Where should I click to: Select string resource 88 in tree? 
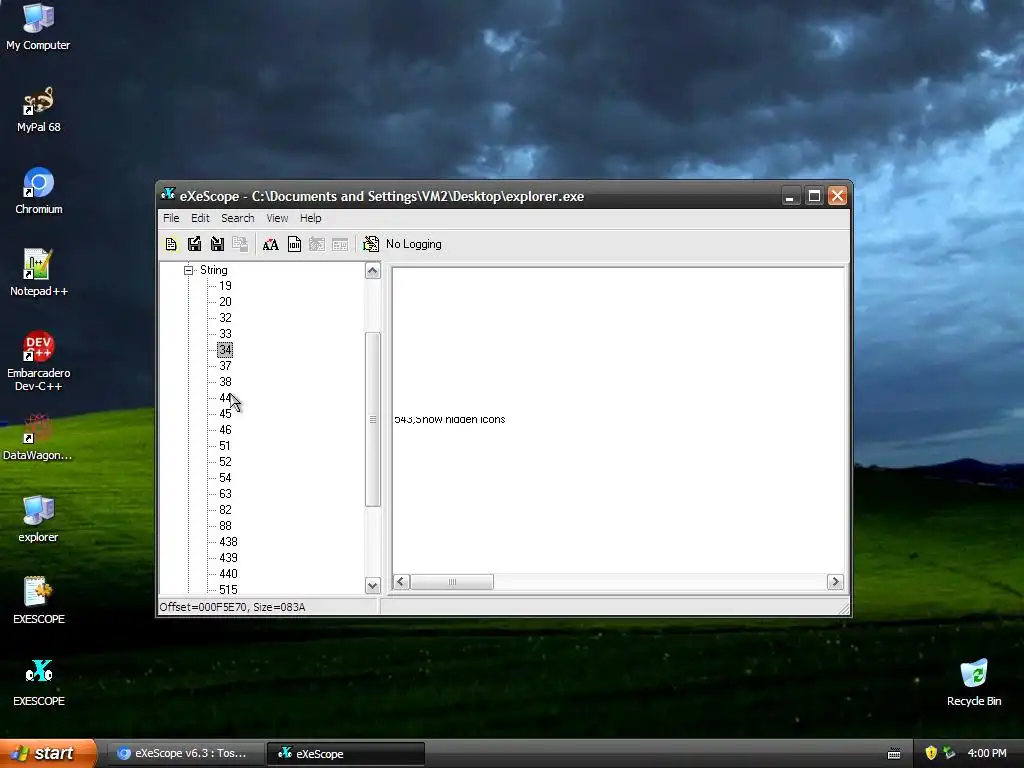point(225,526)
